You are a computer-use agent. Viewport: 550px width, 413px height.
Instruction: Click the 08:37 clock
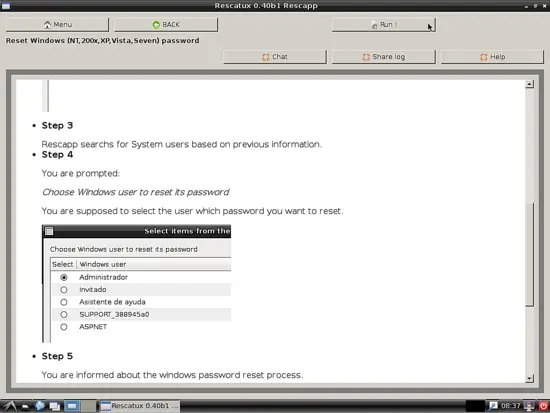click(510, 406)
